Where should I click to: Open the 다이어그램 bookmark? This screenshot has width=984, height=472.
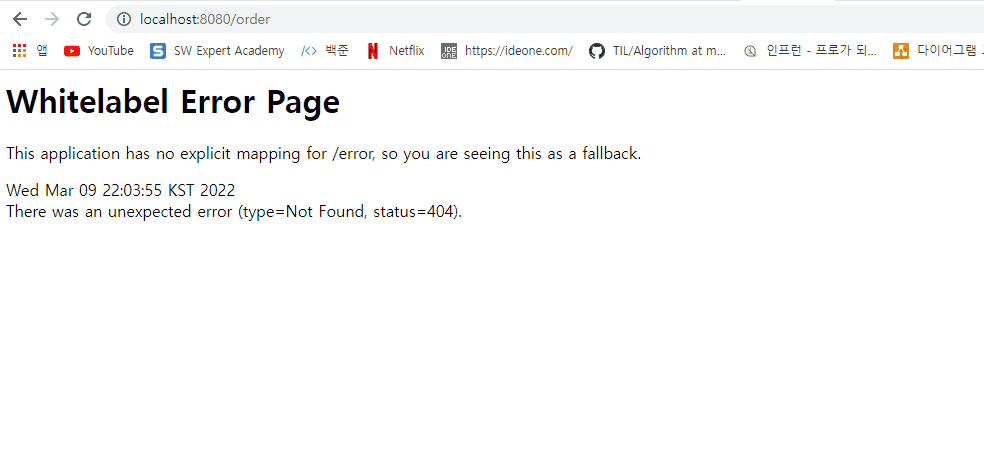(937, 51)
